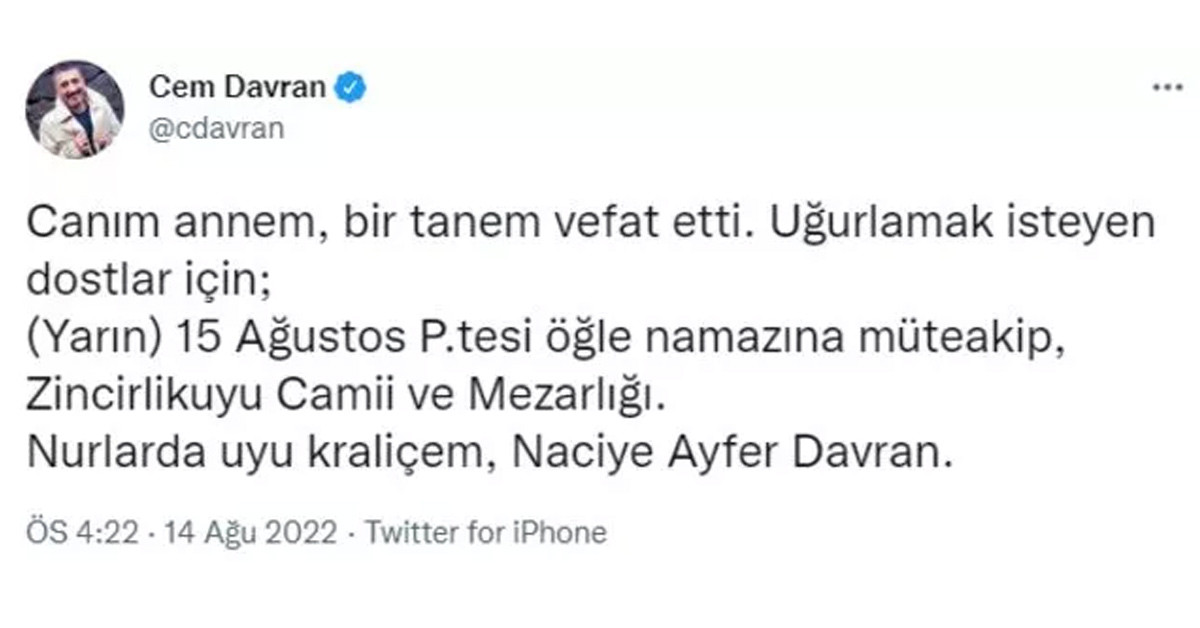This screenshot has height=628, width=1200.
Task: Open the timestamp ÖS 4:22 · 14 Ağu 2022
Action: (180, 532)
